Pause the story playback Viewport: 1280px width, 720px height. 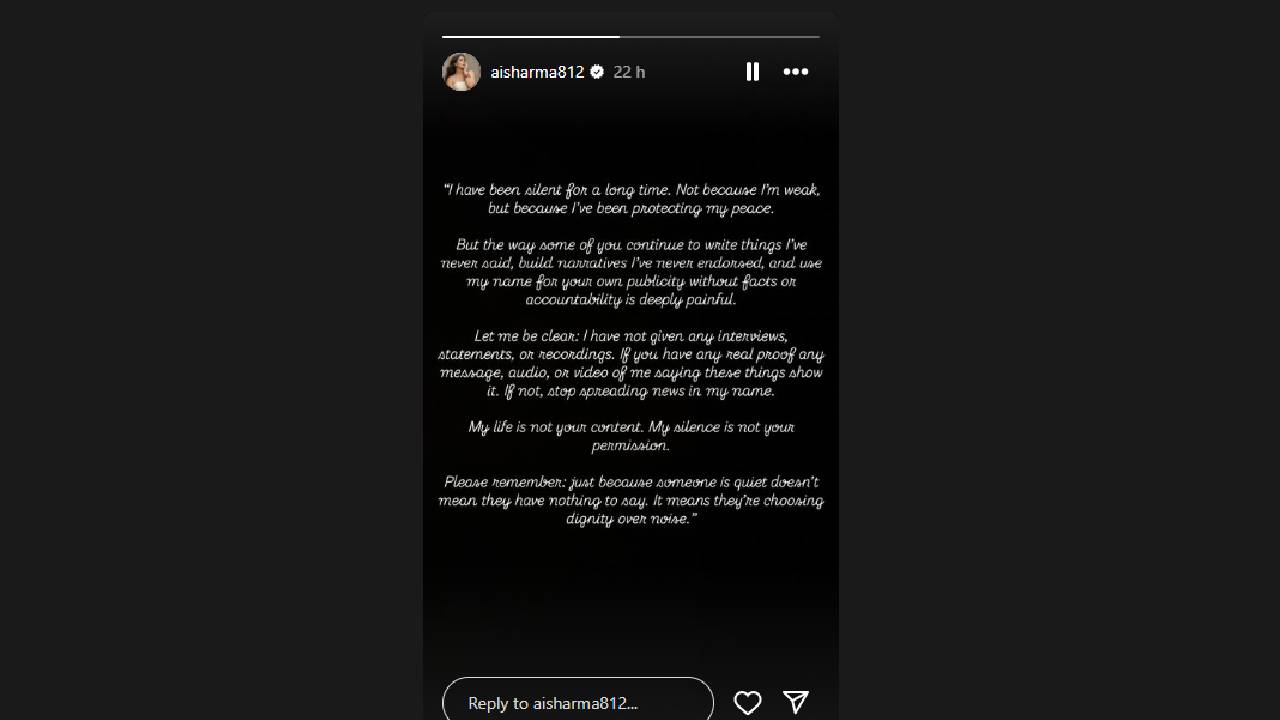click(x=752, y=71)
